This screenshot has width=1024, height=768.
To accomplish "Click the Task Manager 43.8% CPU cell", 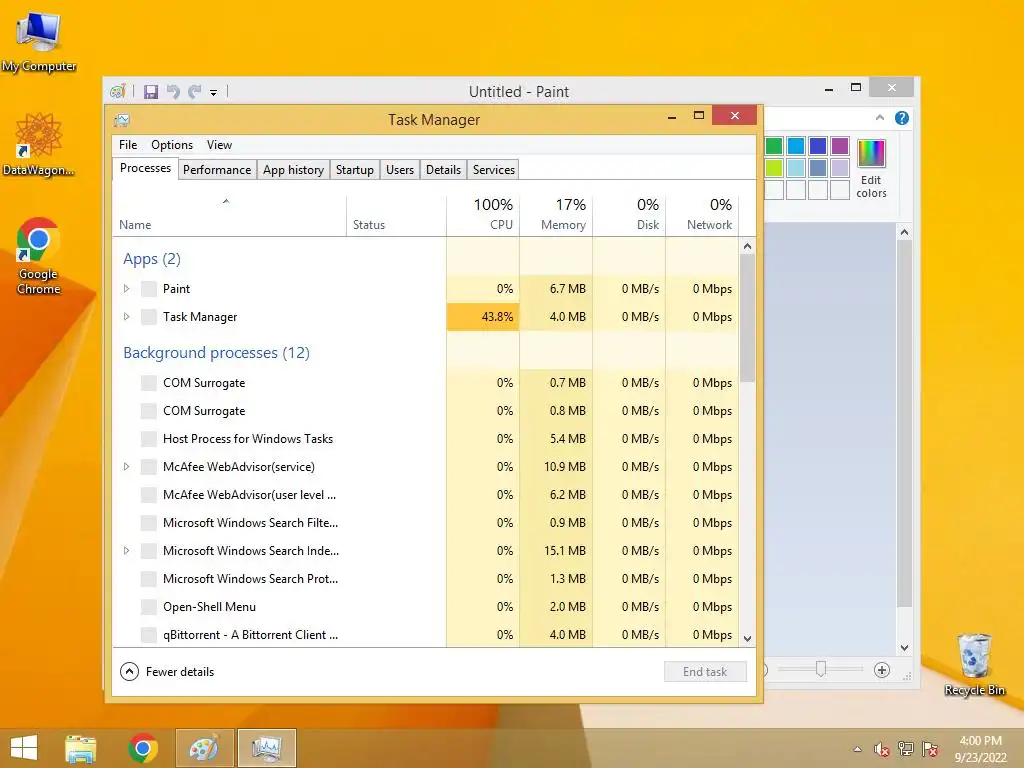I will click(x=483, y=317).
